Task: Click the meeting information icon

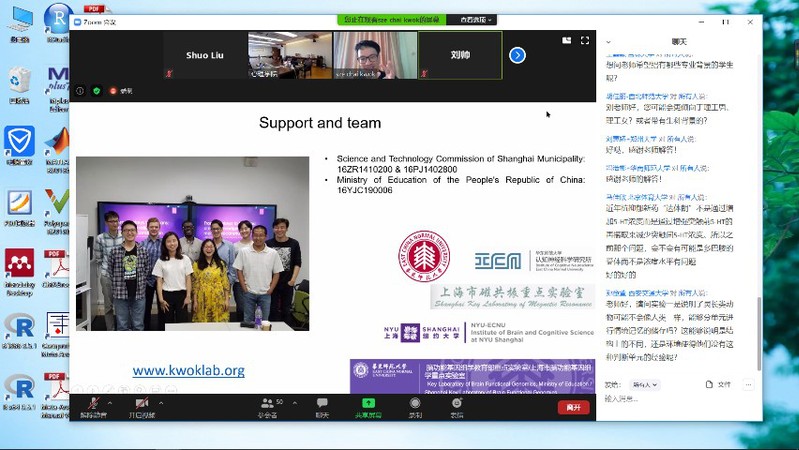Action: click(x=80, y=91)
